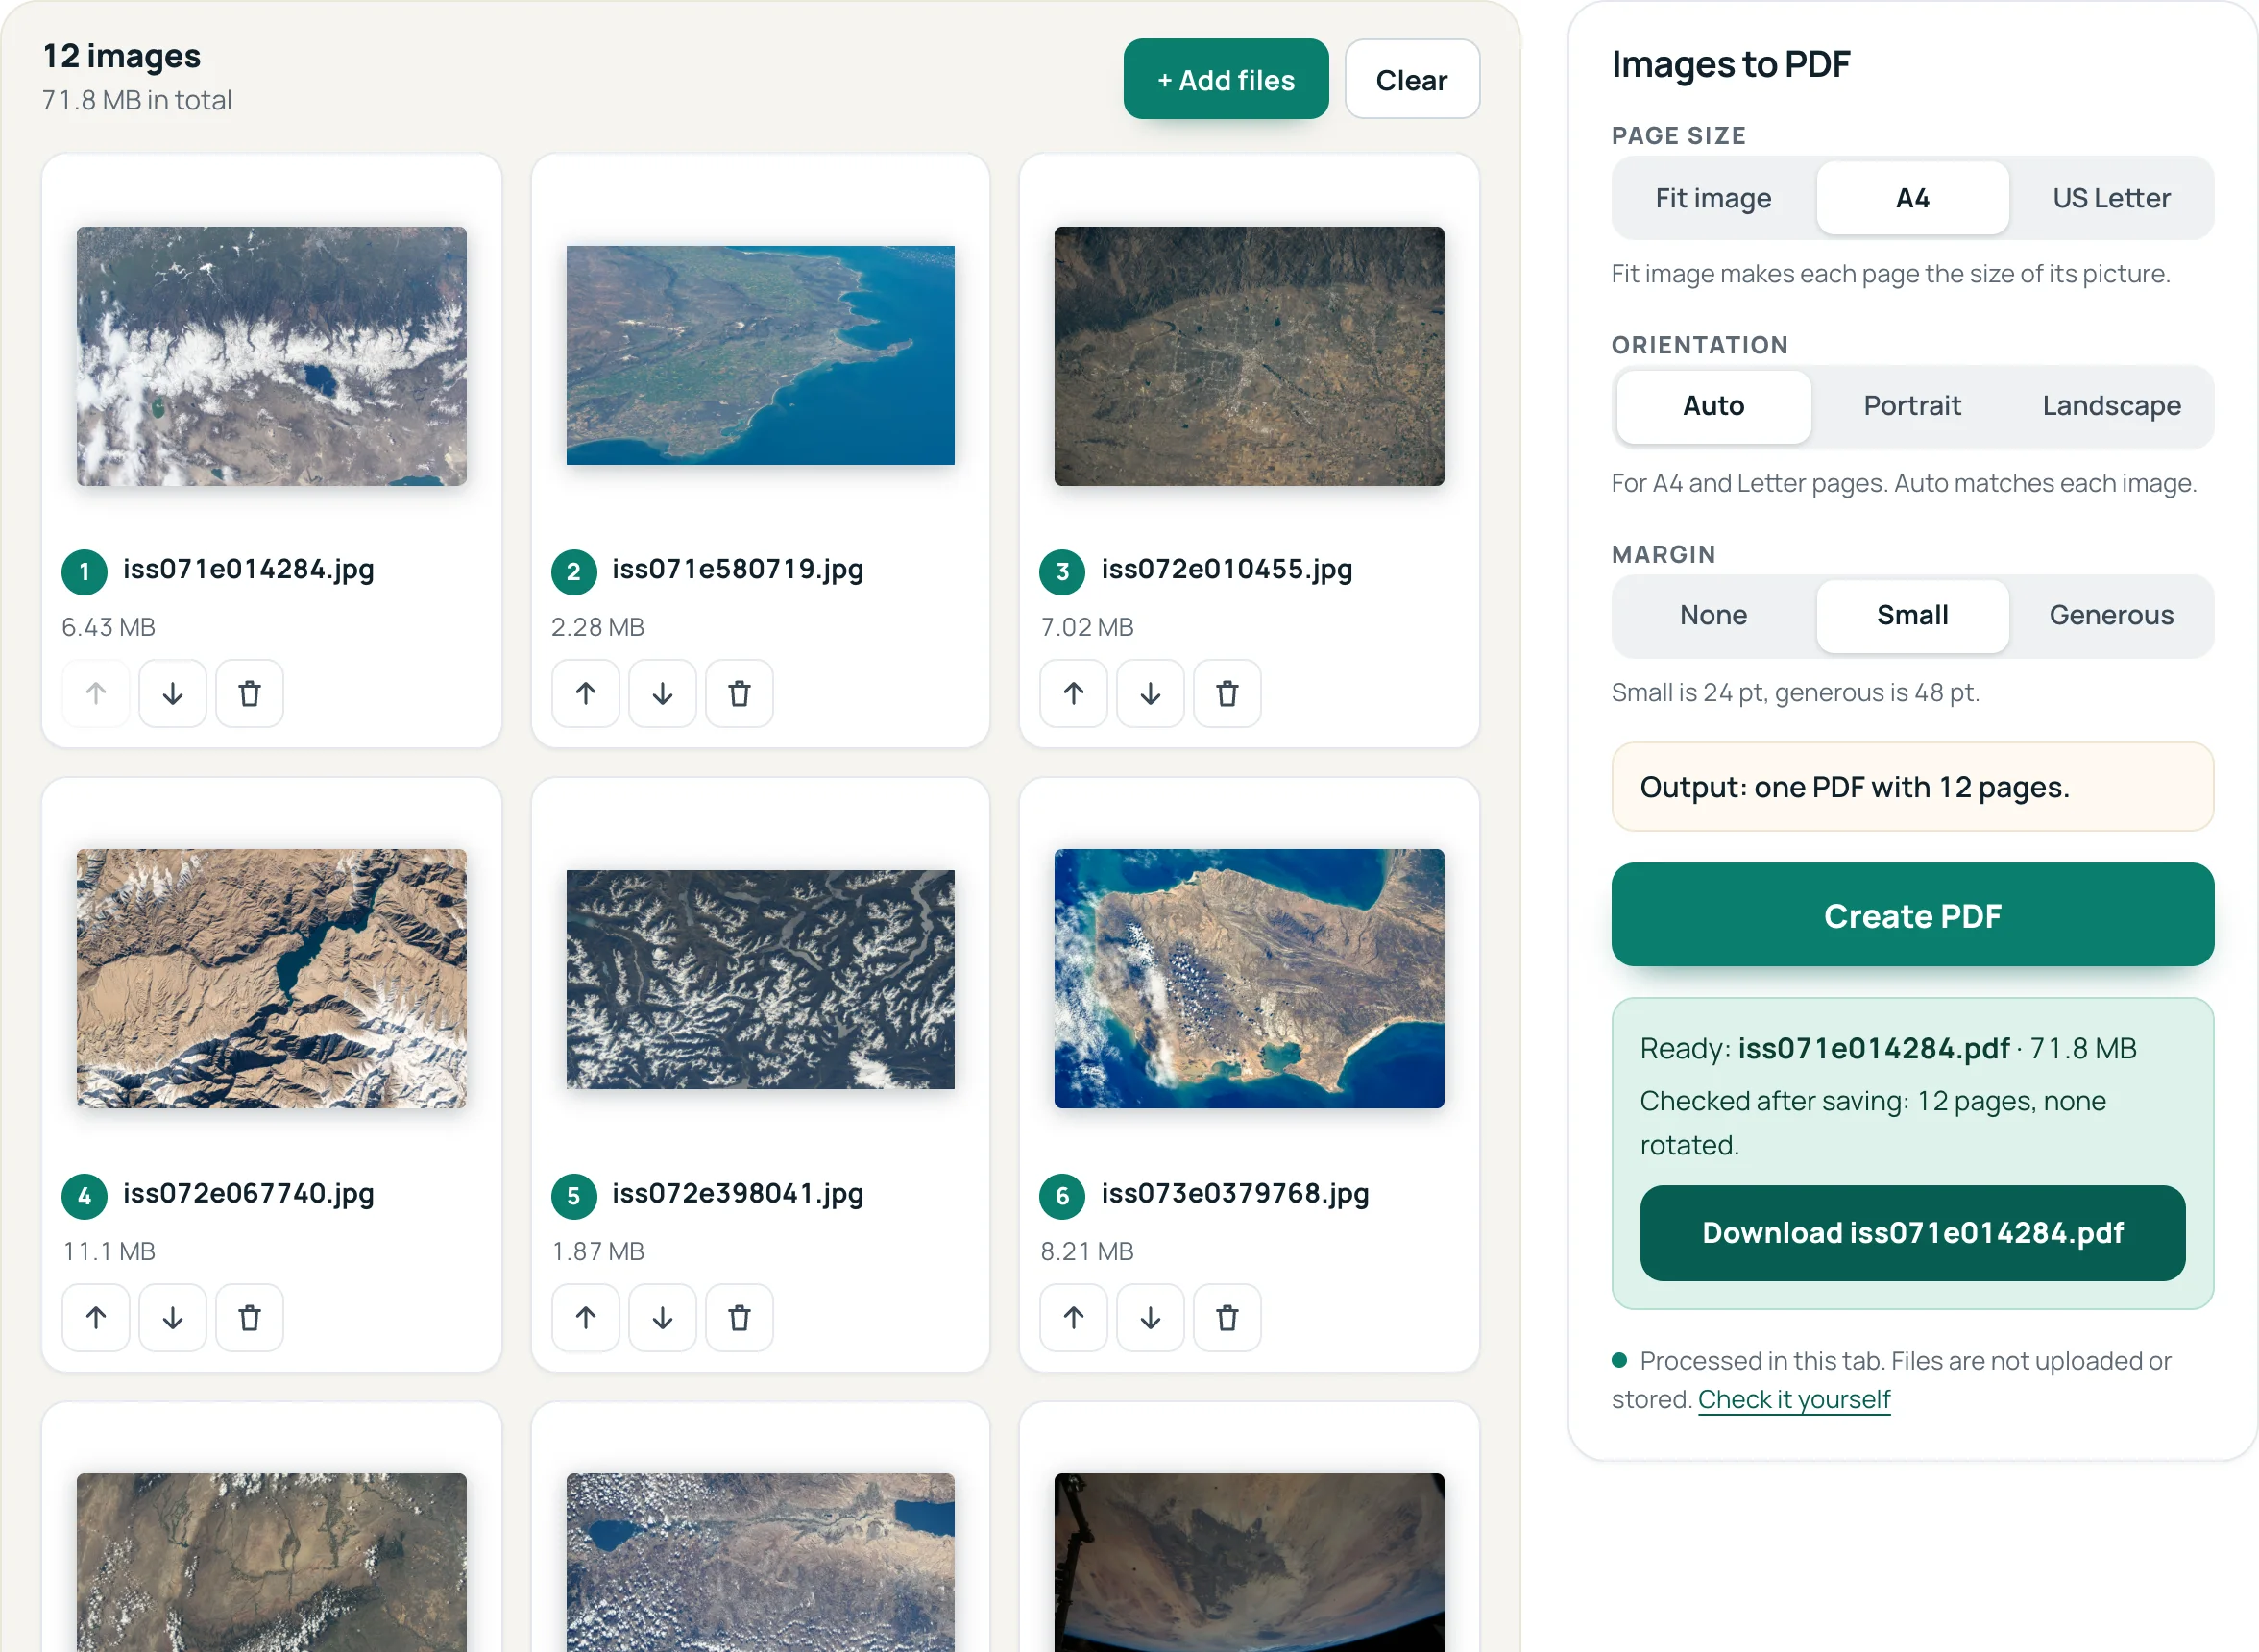Move iss073e0379768.jpg up in order
The width and height of the screenshot is (2259, 1652).
[x=1073, y=1318]
